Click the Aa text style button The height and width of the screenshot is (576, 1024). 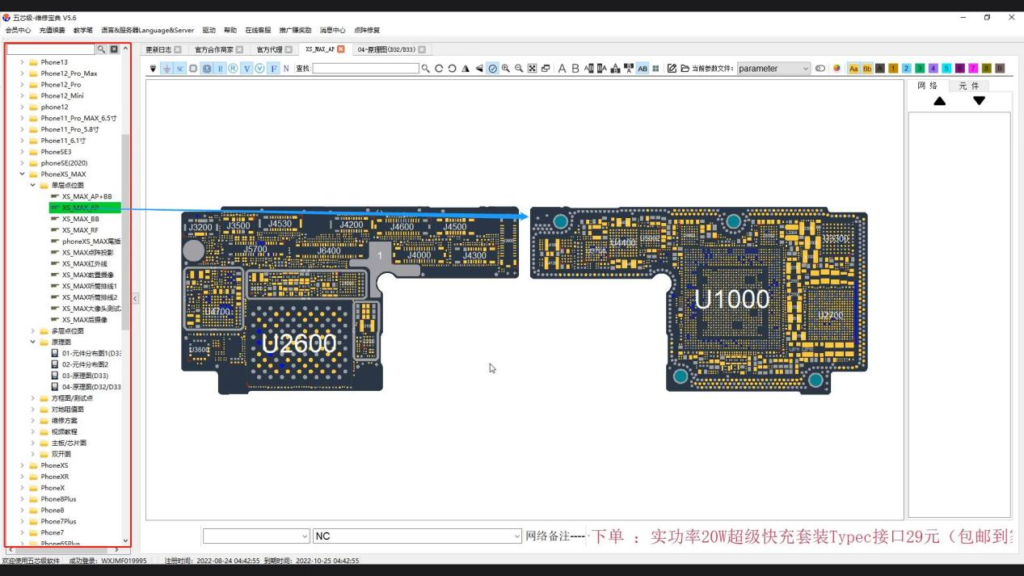(854, 69)
